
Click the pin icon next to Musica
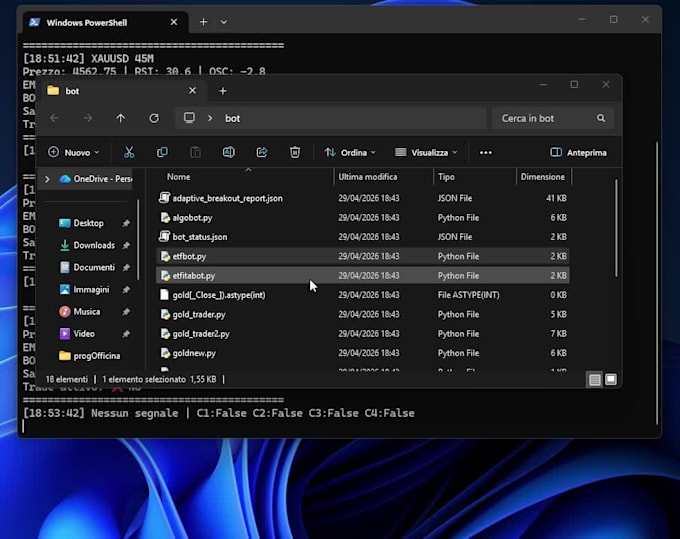click(126, 312)
